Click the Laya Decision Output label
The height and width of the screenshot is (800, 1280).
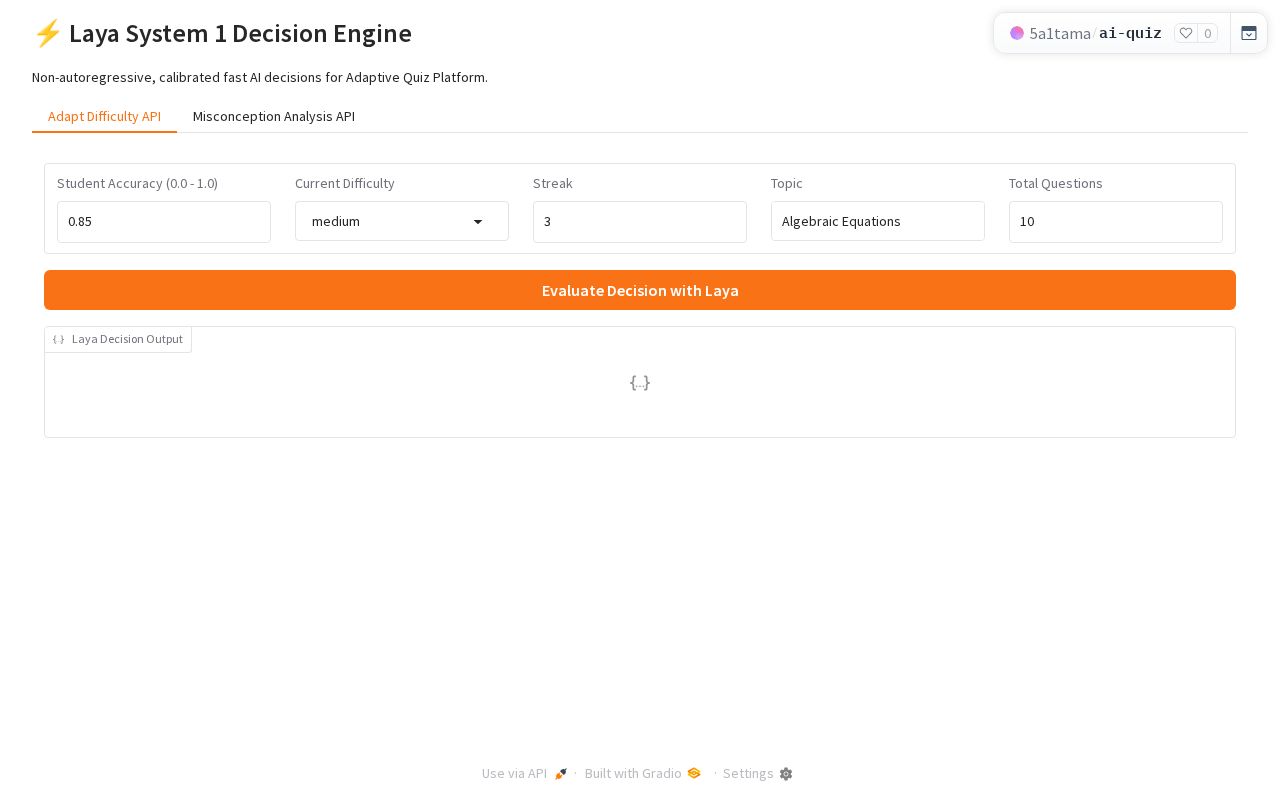[118, 339]
